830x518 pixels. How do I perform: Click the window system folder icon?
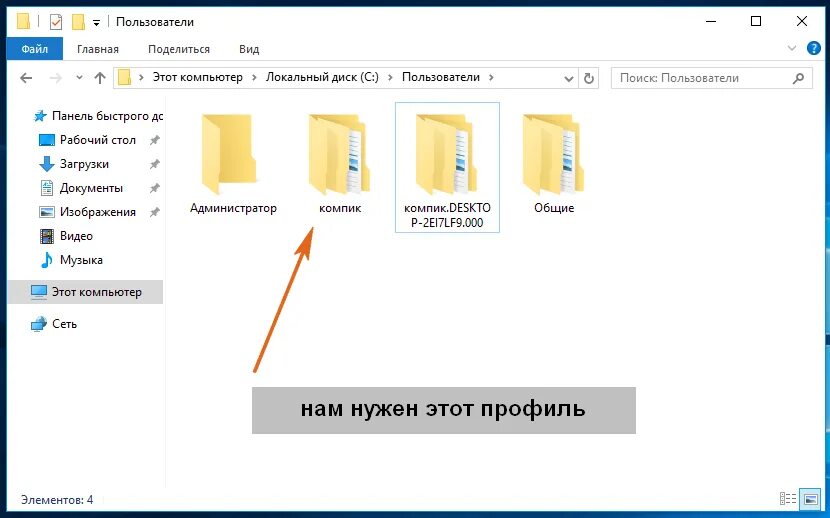point(23,22)
